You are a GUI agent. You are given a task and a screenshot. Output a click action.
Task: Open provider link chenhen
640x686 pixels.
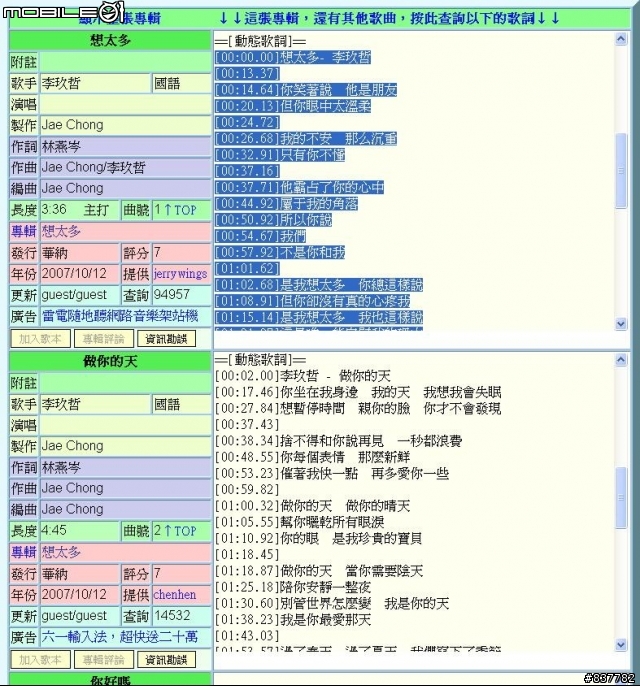click(x=175, y=595)
